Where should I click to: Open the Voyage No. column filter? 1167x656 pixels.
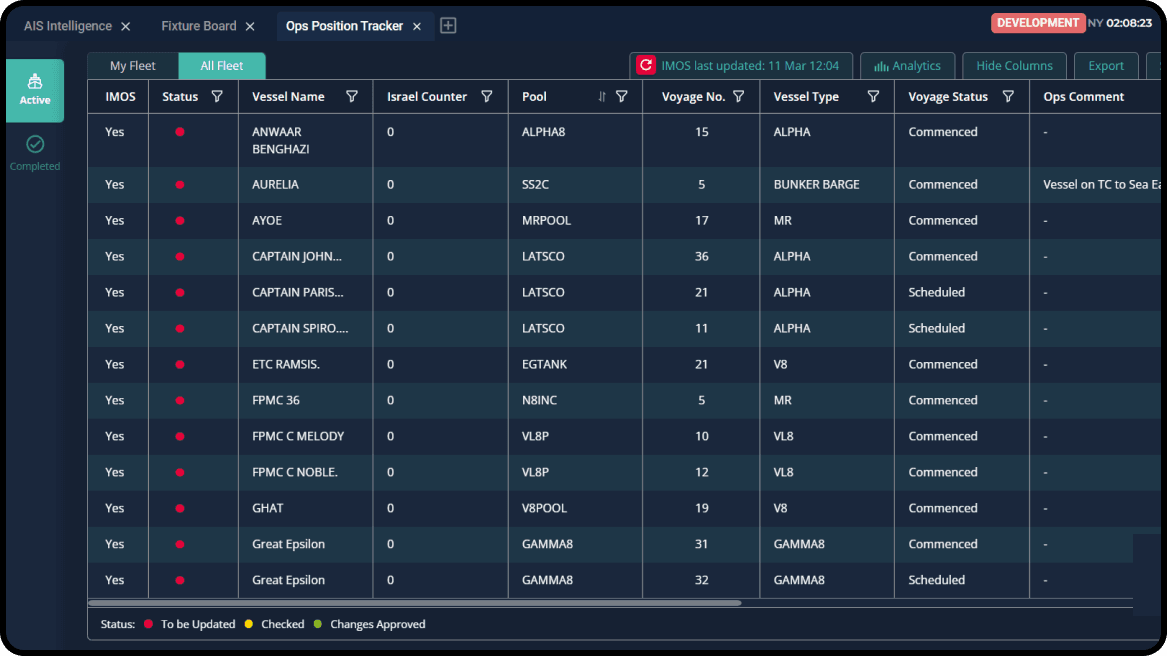pos(738,96)
